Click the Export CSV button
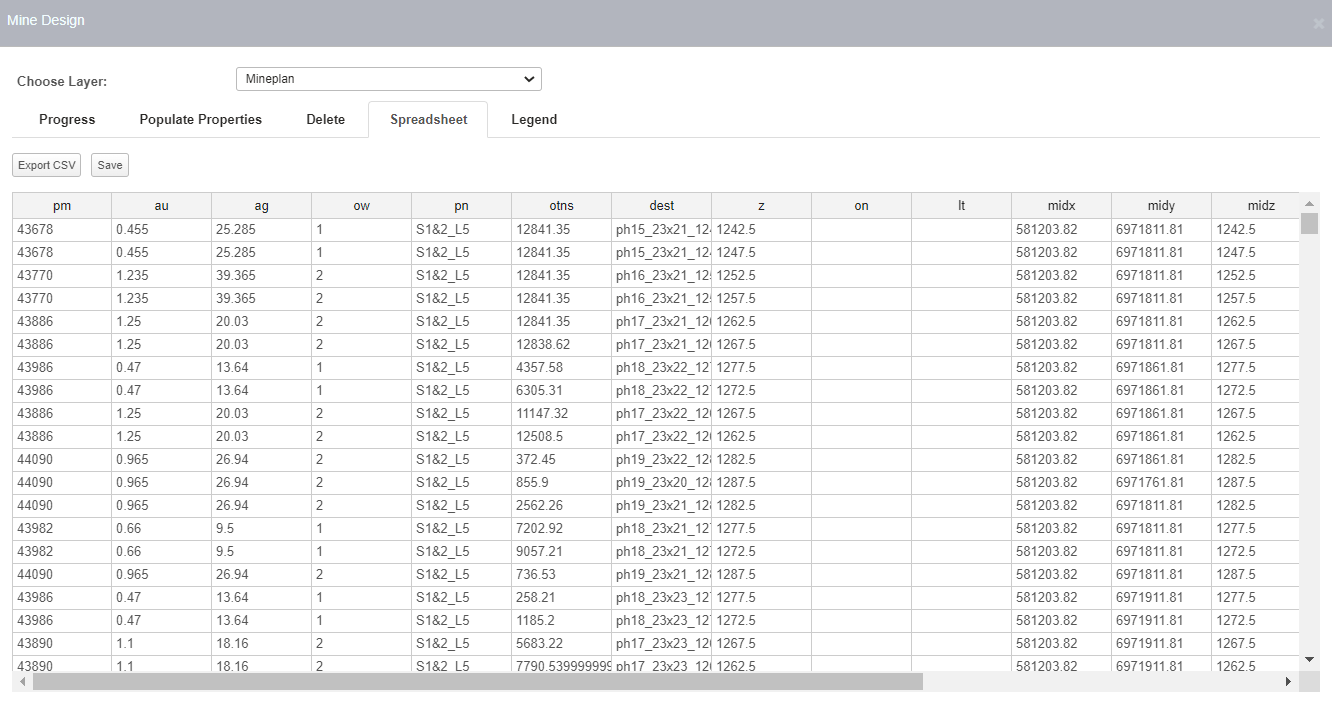This screenshot has width=1332, height=712. [47, 165]
